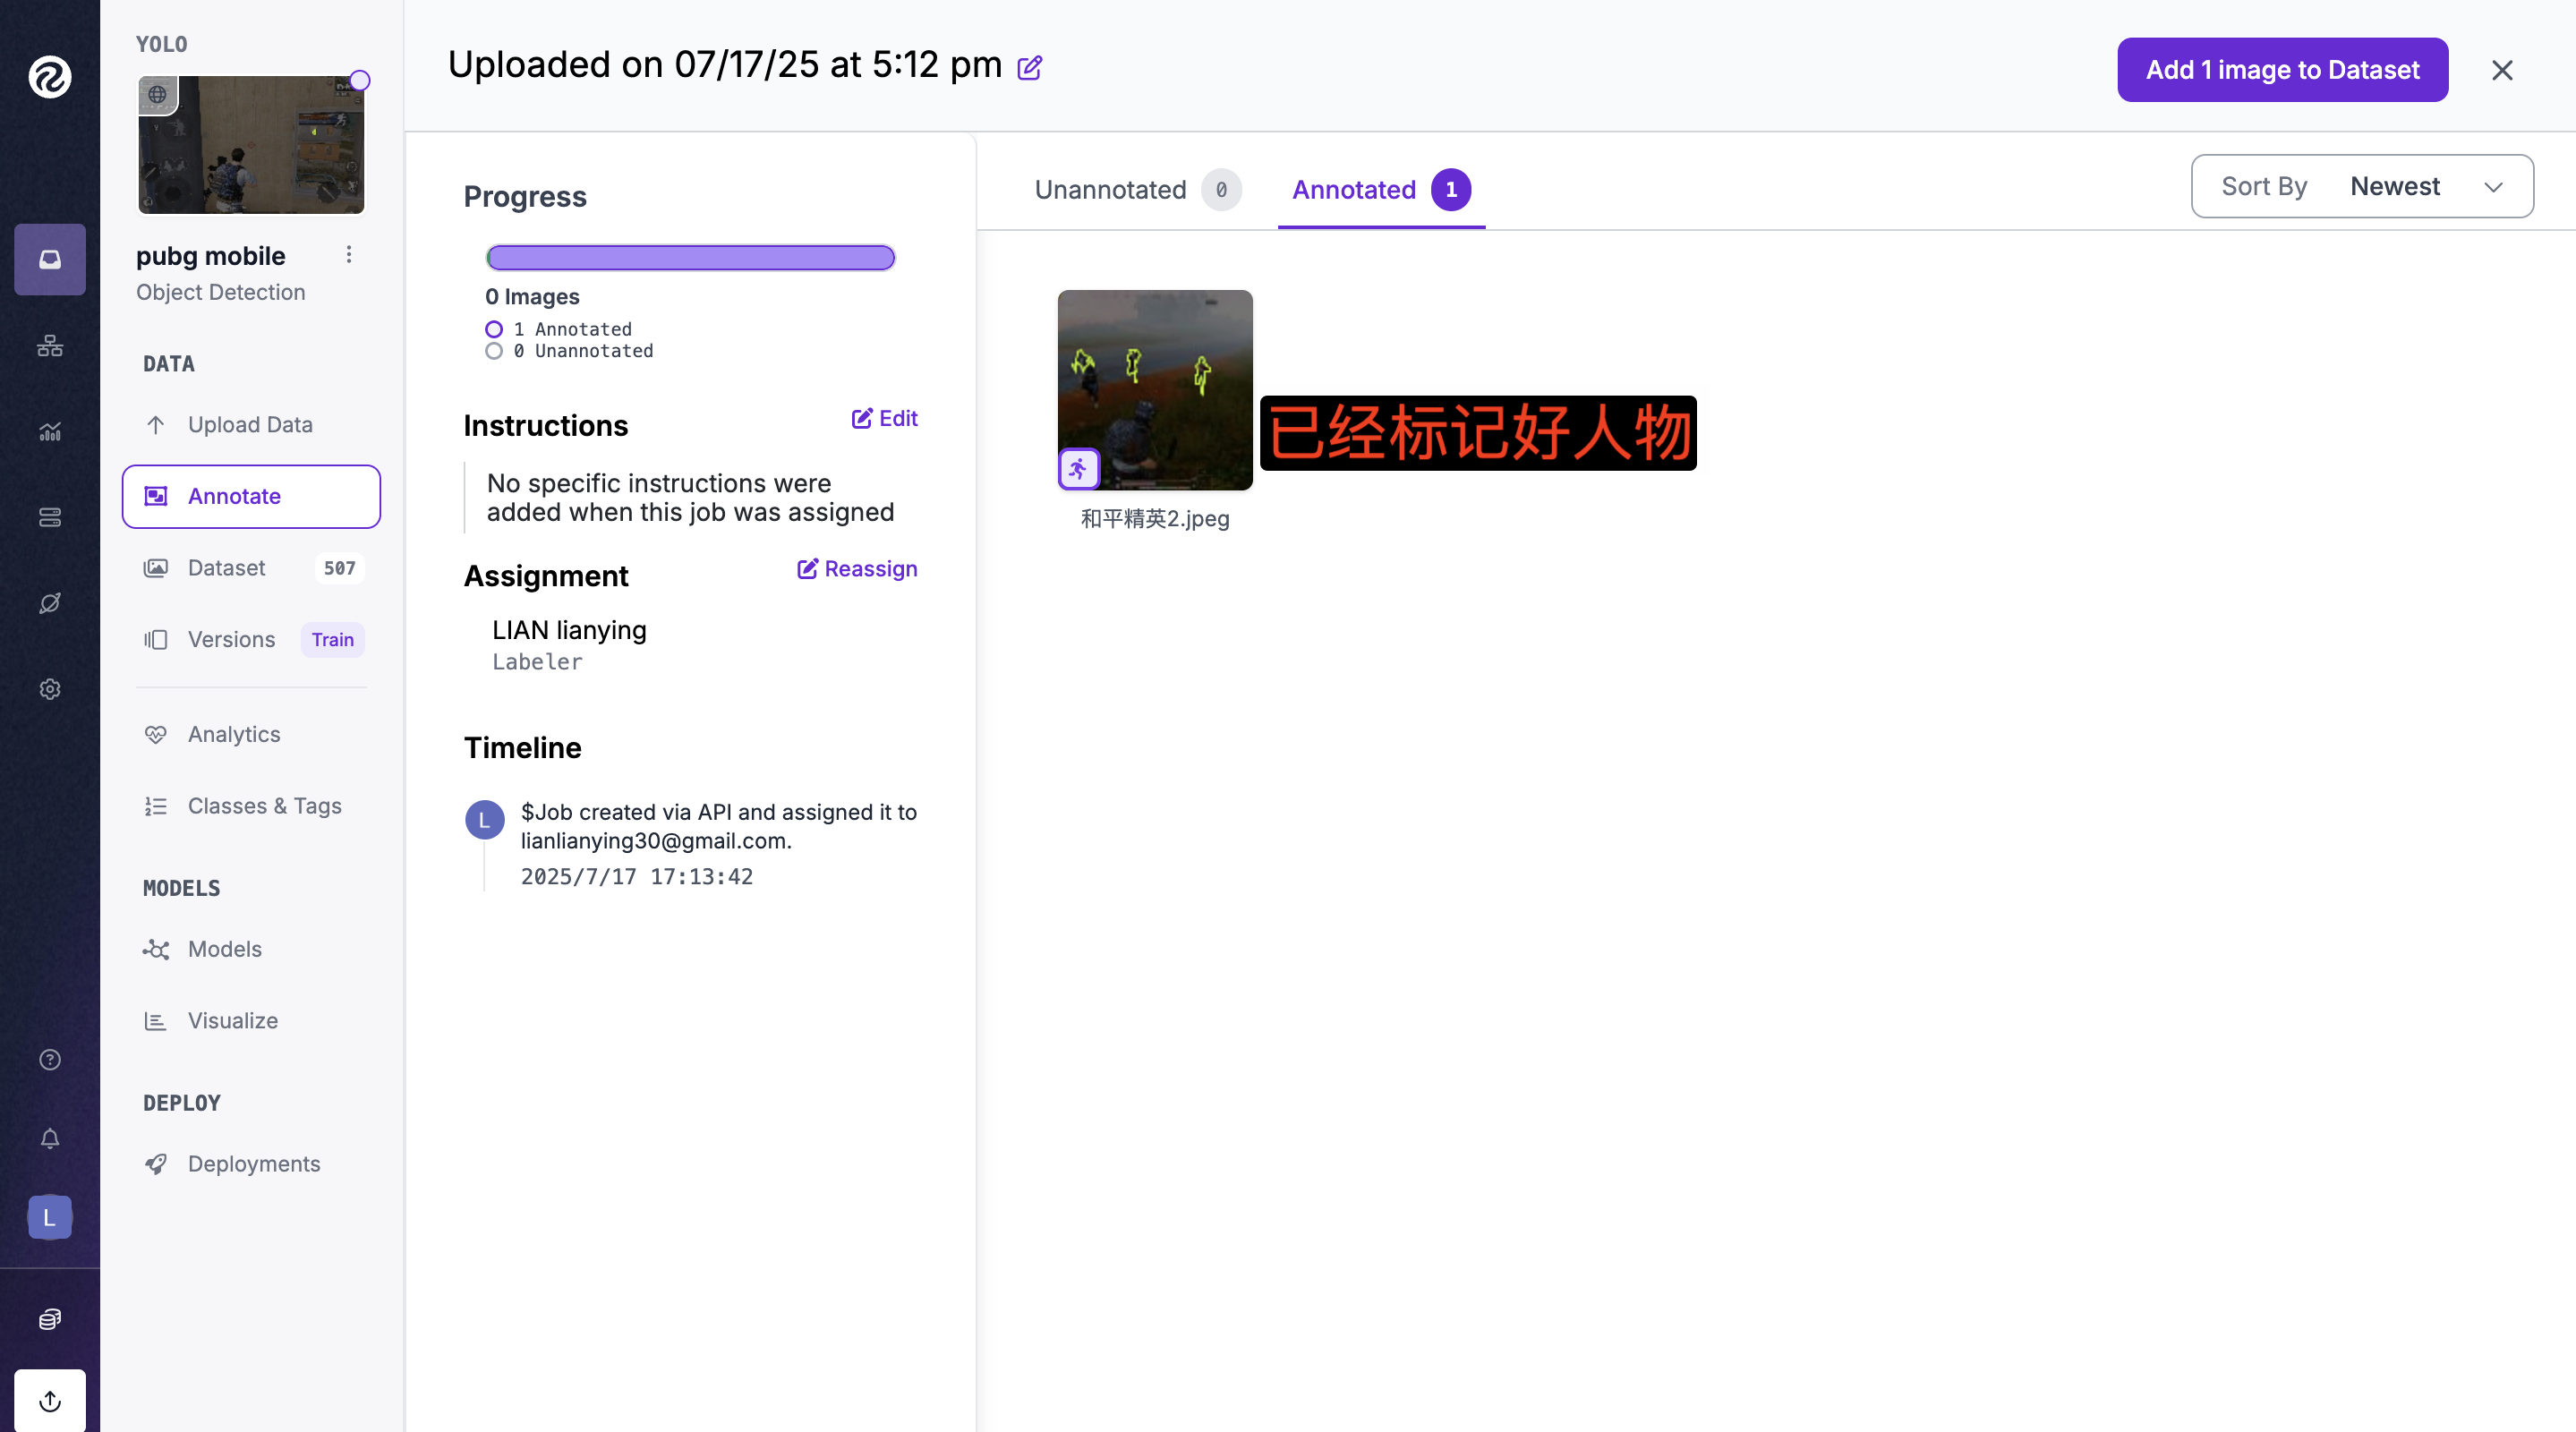2576x1432 pixels.
Task: Click the L avatar in the Timeline
Action: coord(485,820)
